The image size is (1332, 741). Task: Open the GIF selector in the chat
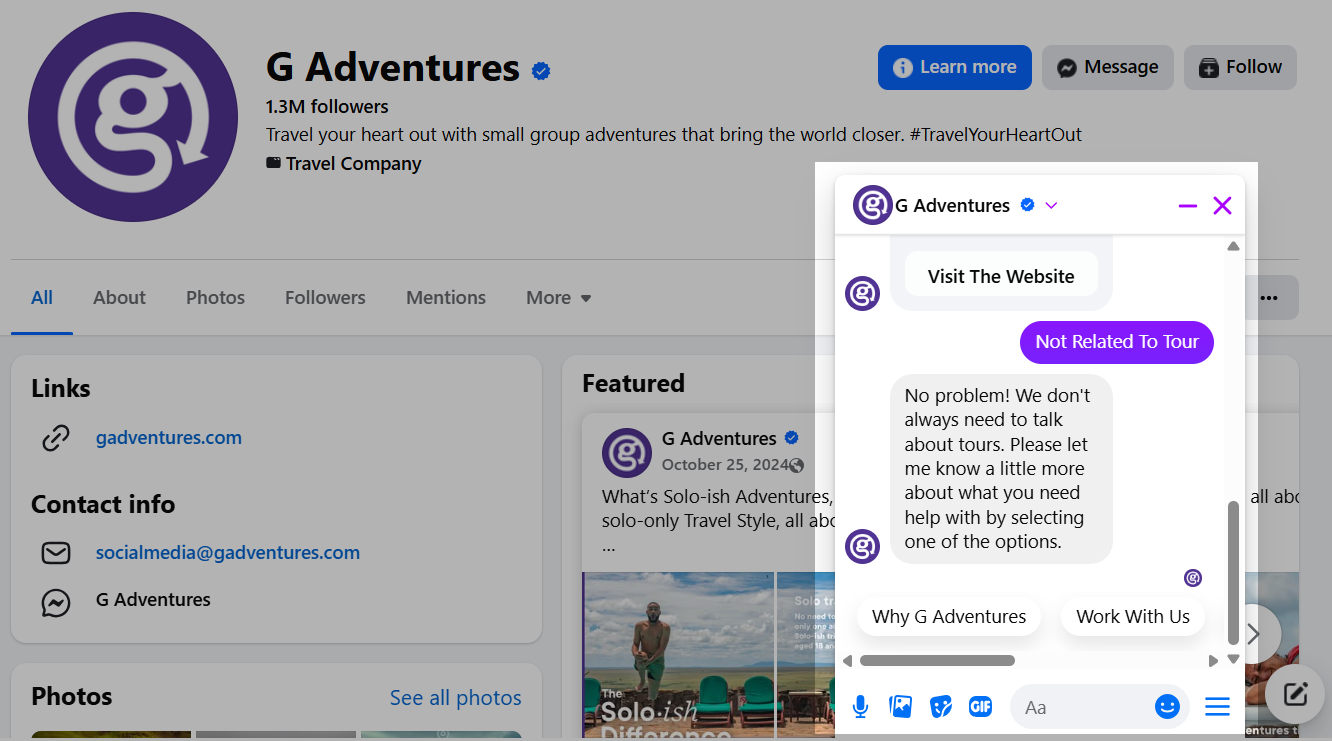pyautogui.click(x=980, y=707)
